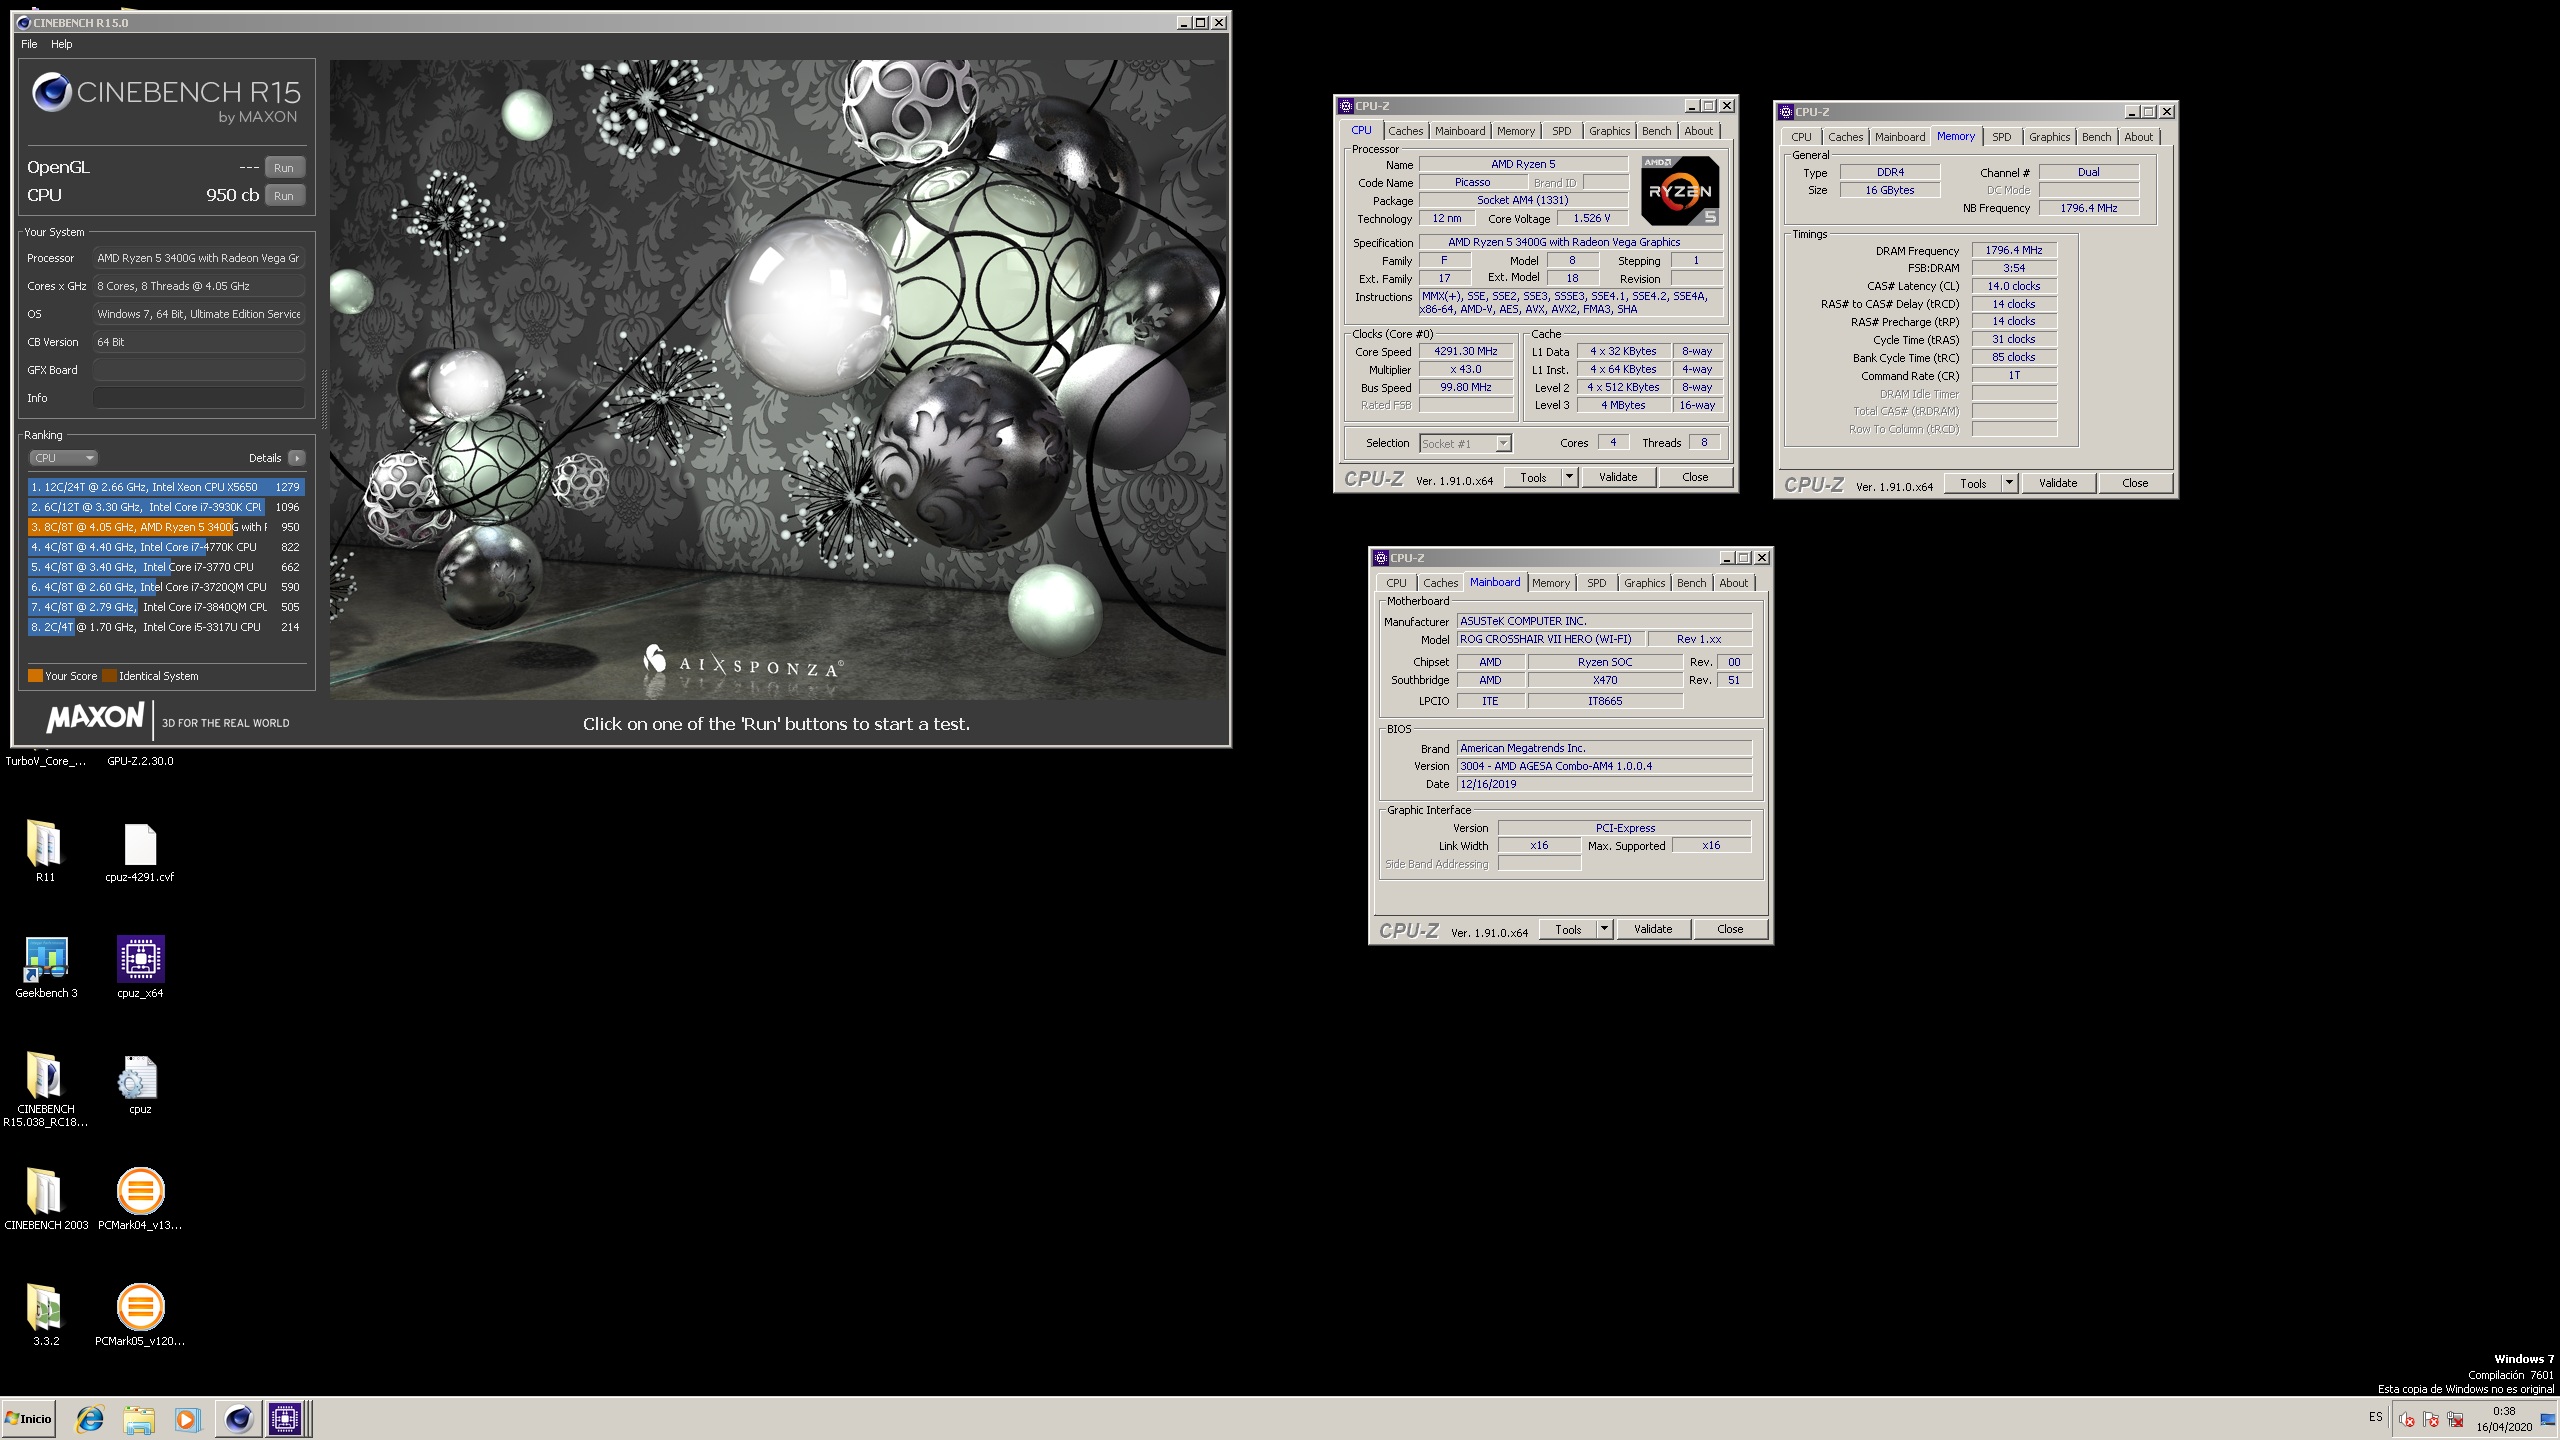
Task: Open Windows Media Player from the taskbar
Action: pos(187,1419)
